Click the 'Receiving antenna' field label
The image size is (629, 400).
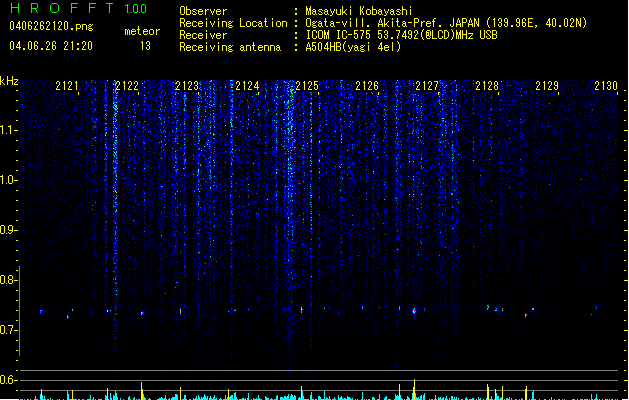[230, 47]
